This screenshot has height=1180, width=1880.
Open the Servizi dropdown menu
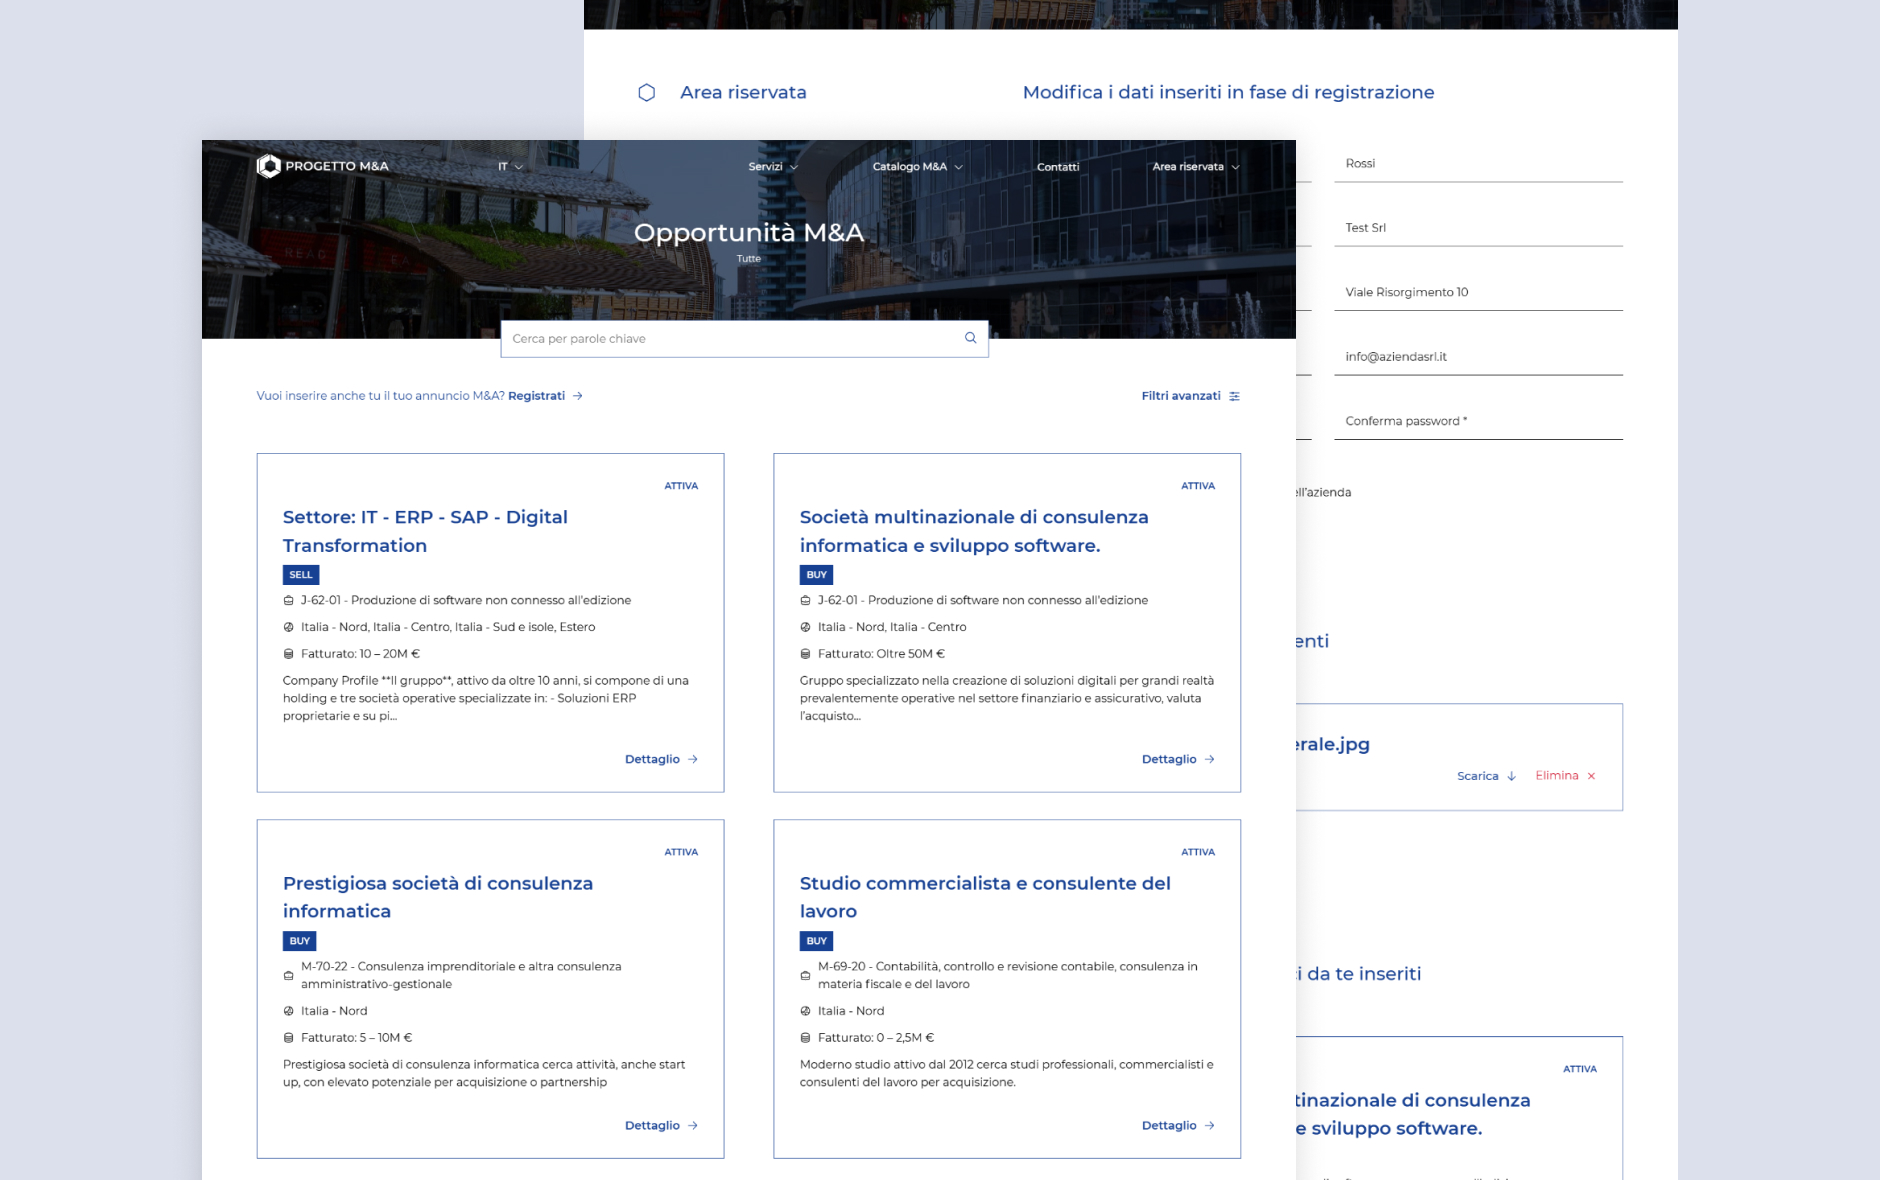(772, 167)
